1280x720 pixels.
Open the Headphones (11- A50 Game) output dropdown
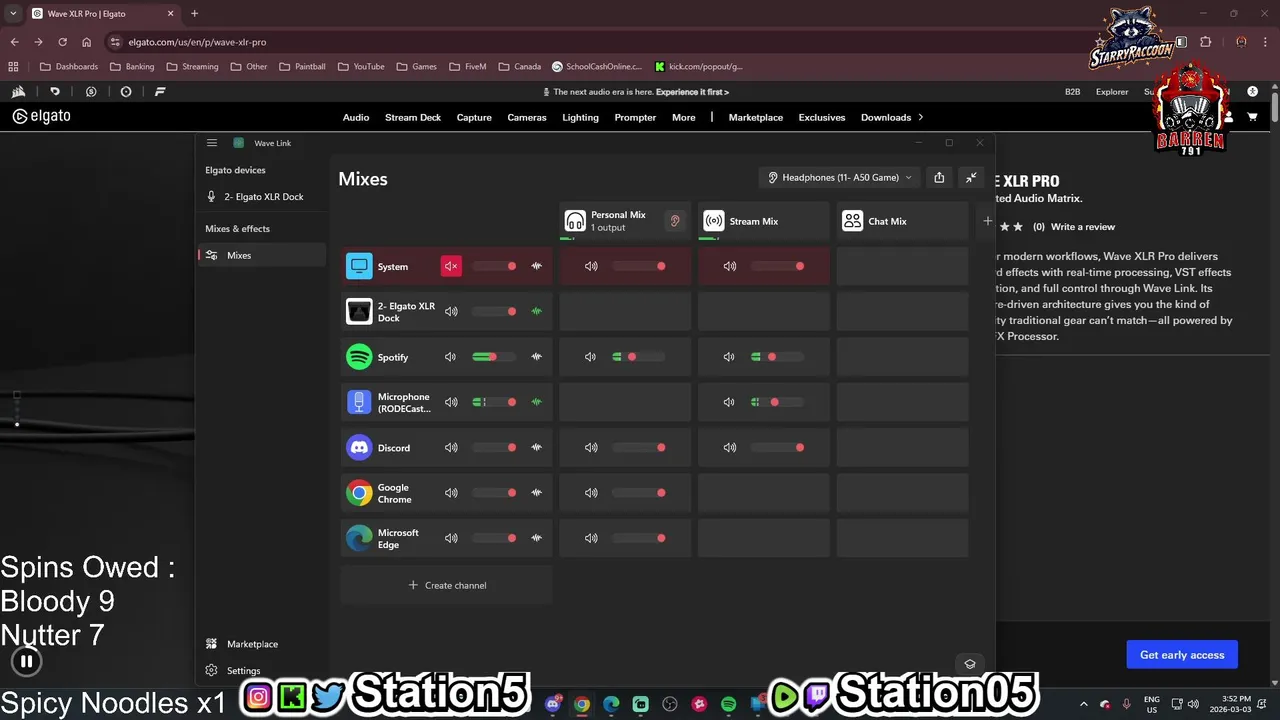[x=840, y=177]
